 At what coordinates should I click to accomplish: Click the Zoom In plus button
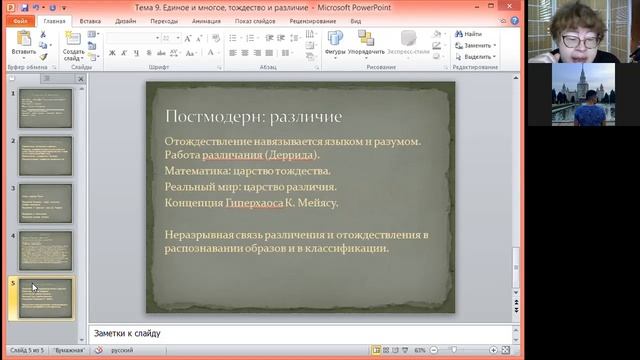tap(493, 350)
